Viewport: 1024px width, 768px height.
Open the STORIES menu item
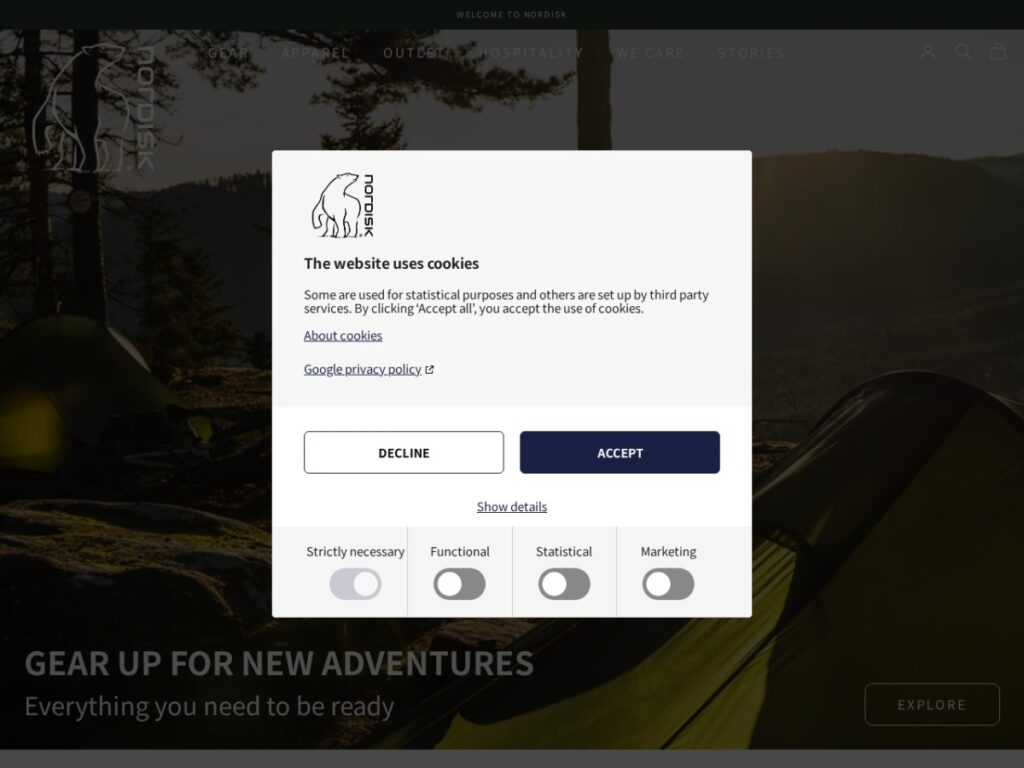point(751,53)
